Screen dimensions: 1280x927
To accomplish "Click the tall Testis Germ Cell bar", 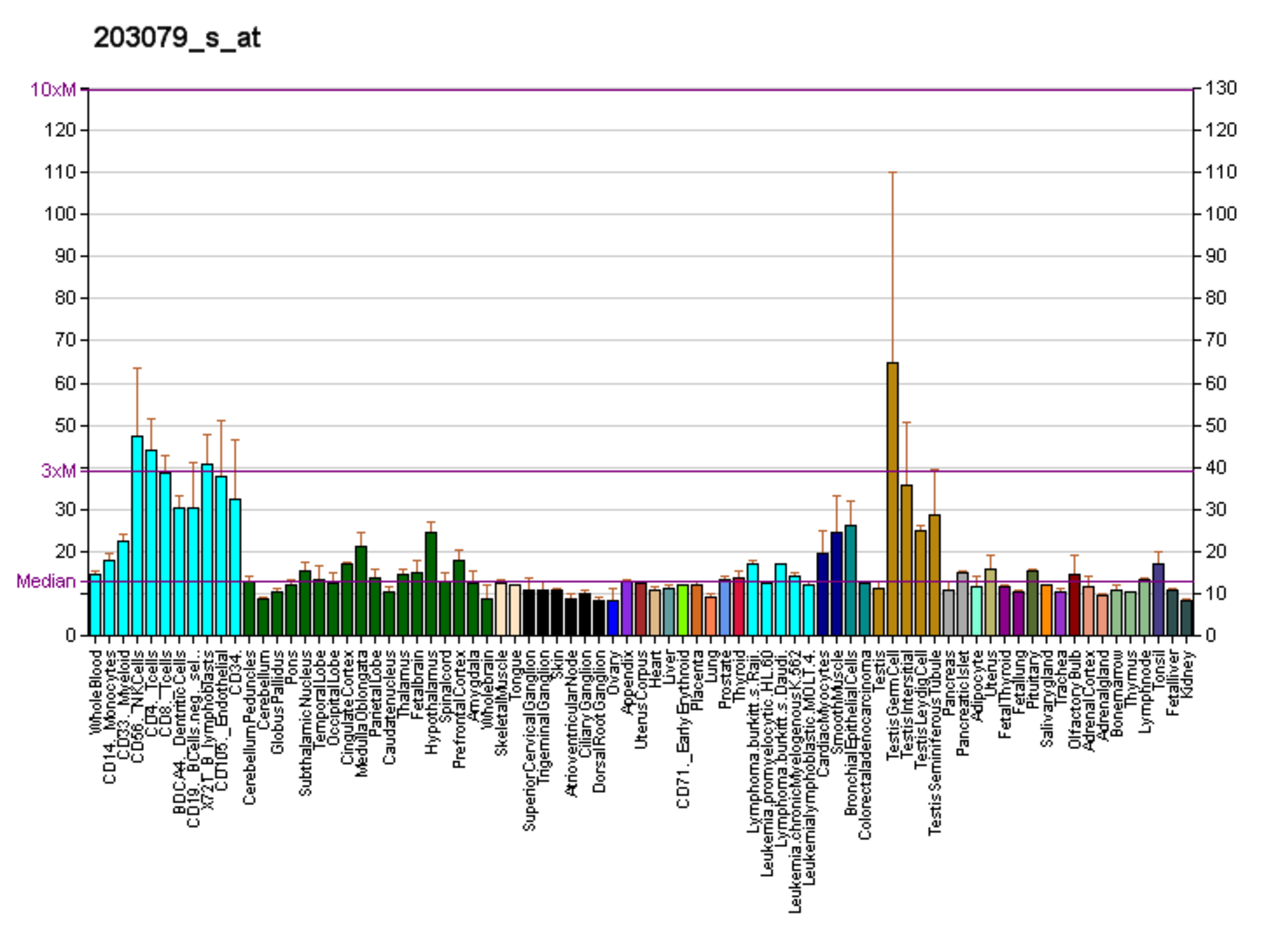I will [x=892, y=498].
